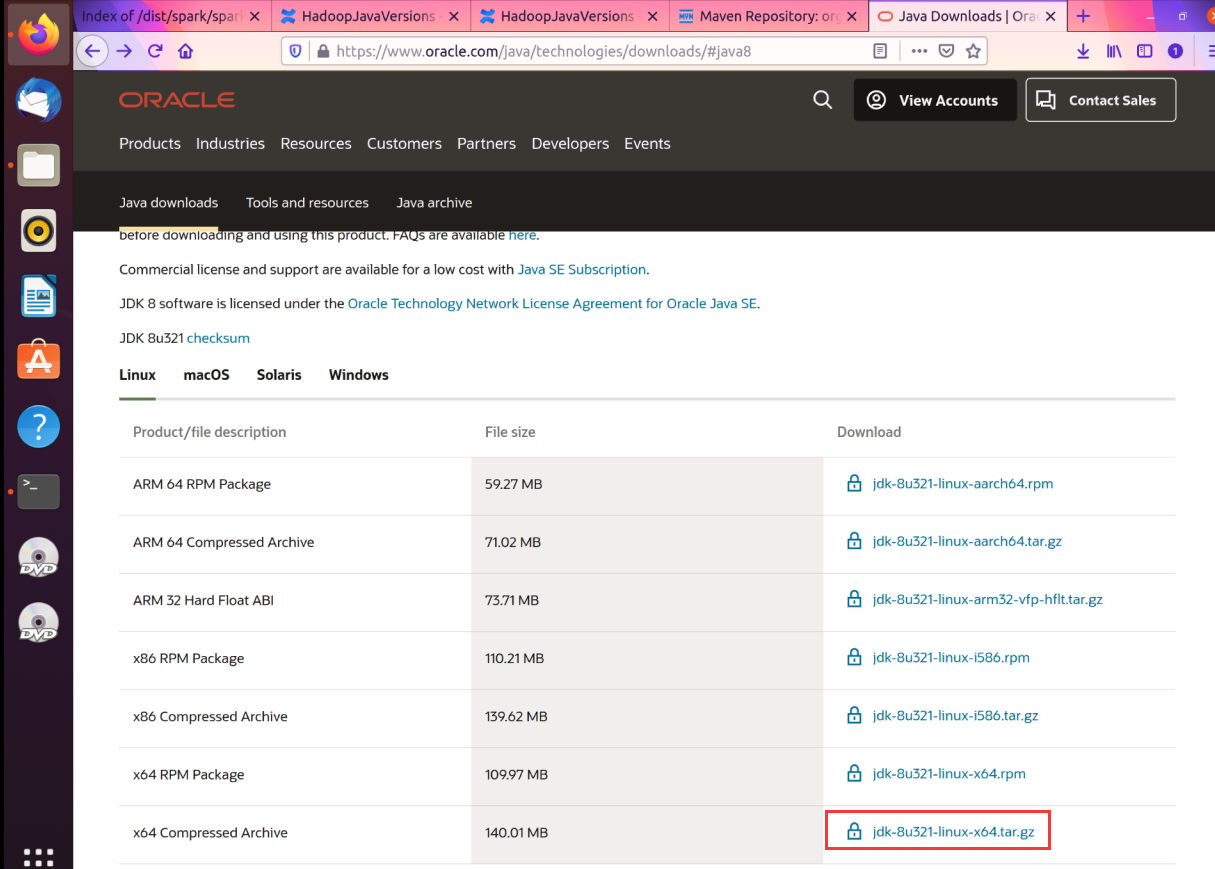Switch to the second HadoopJavaVersions tab
1215x869 pixels.
pyautogui.click(x=569, y=16)
